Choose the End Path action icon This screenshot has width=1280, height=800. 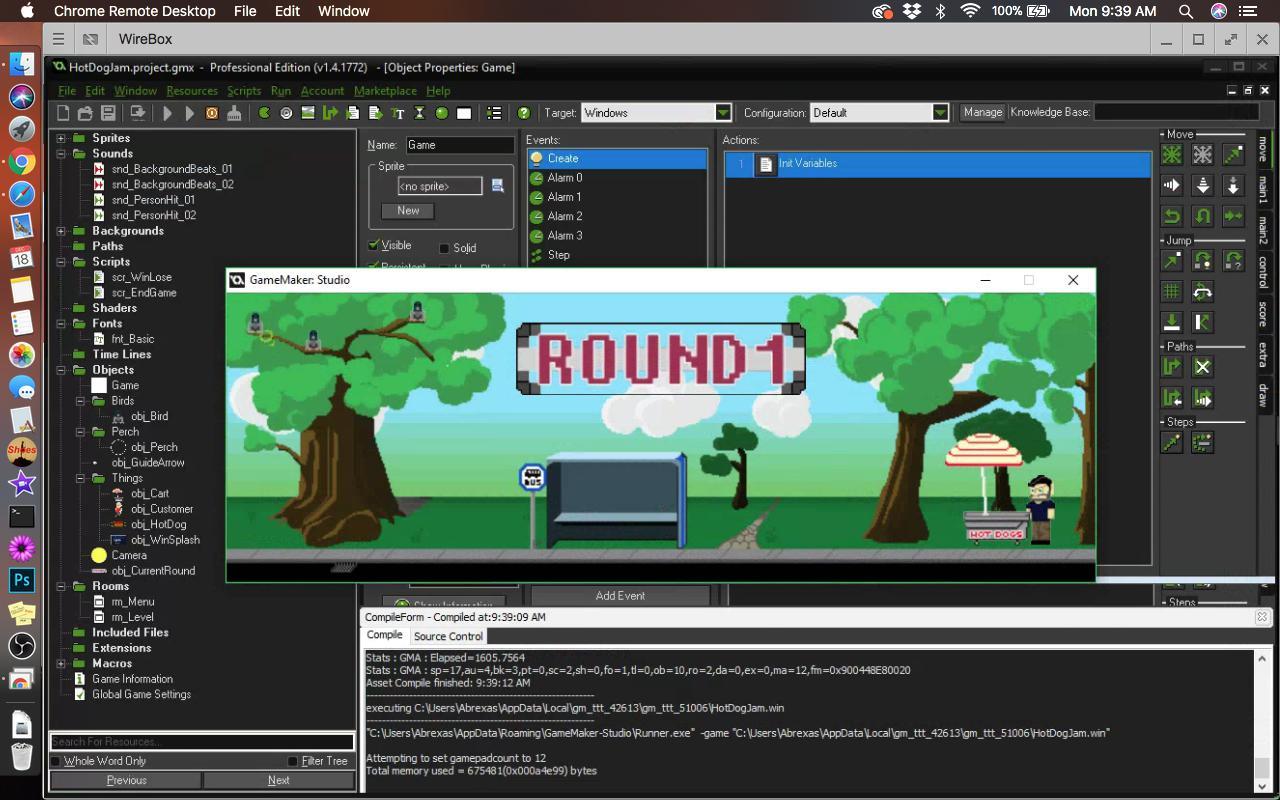click(1203, 367)
